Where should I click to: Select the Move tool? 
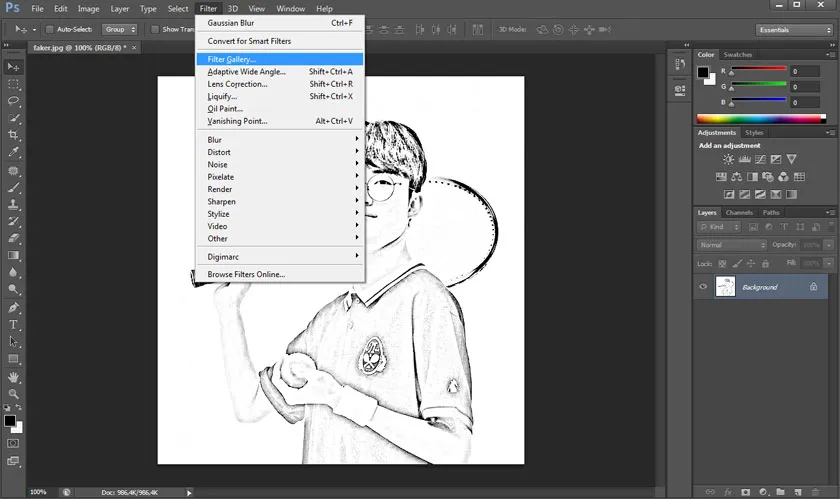click(14, 66)
